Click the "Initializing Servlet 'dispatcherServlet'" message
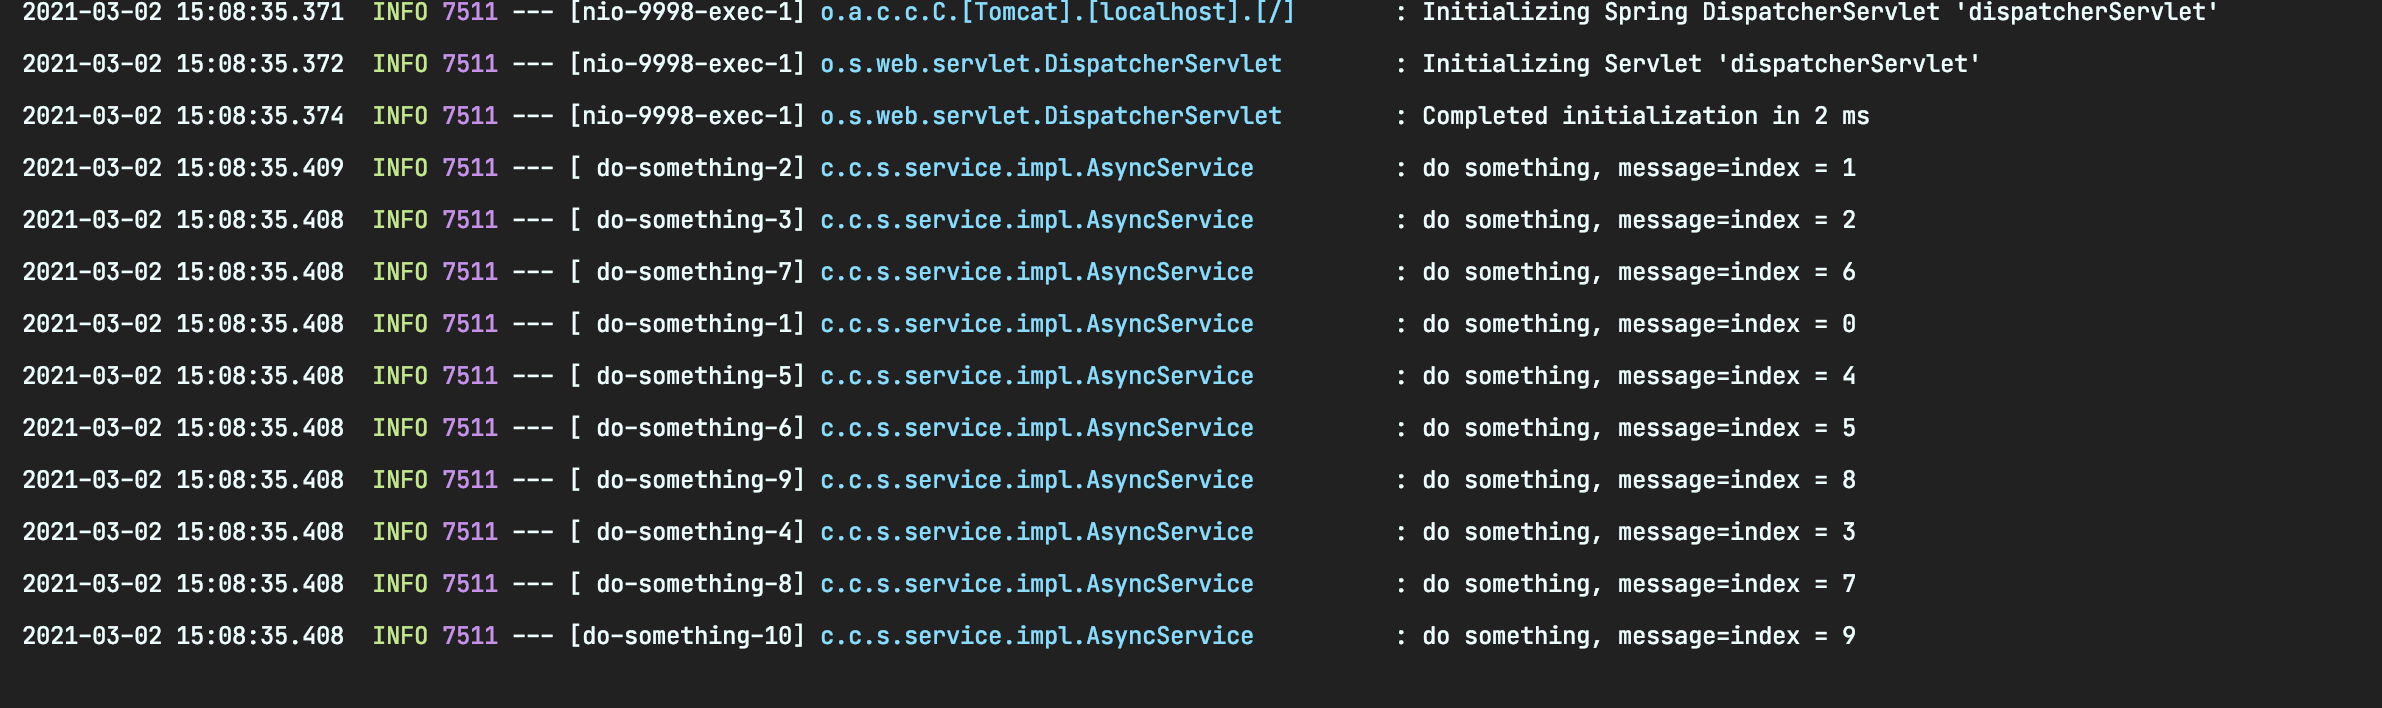This screenshot has height=708, width=2382. click(x=1700, y=64)
